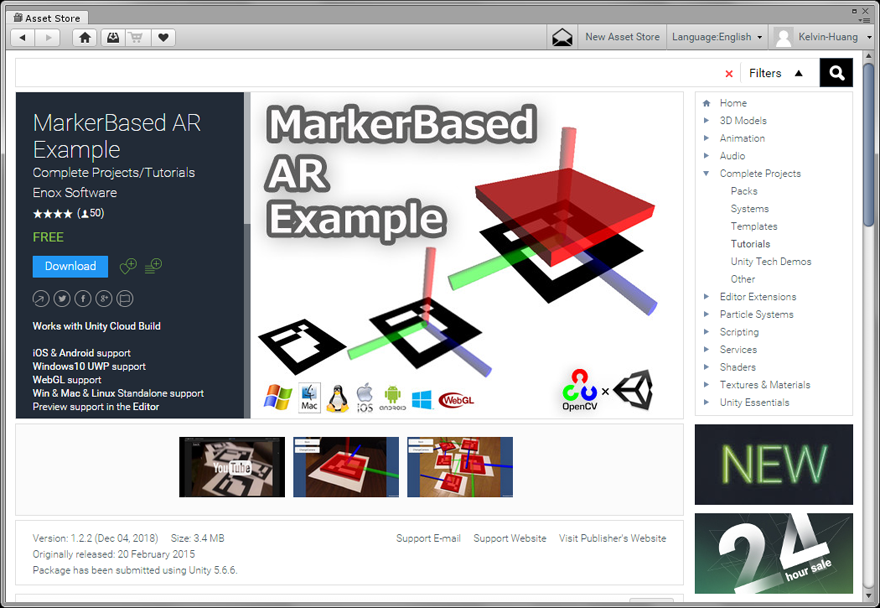Expand the Audio category
This screenshot has width=880, height=608.
click(707, 156)
